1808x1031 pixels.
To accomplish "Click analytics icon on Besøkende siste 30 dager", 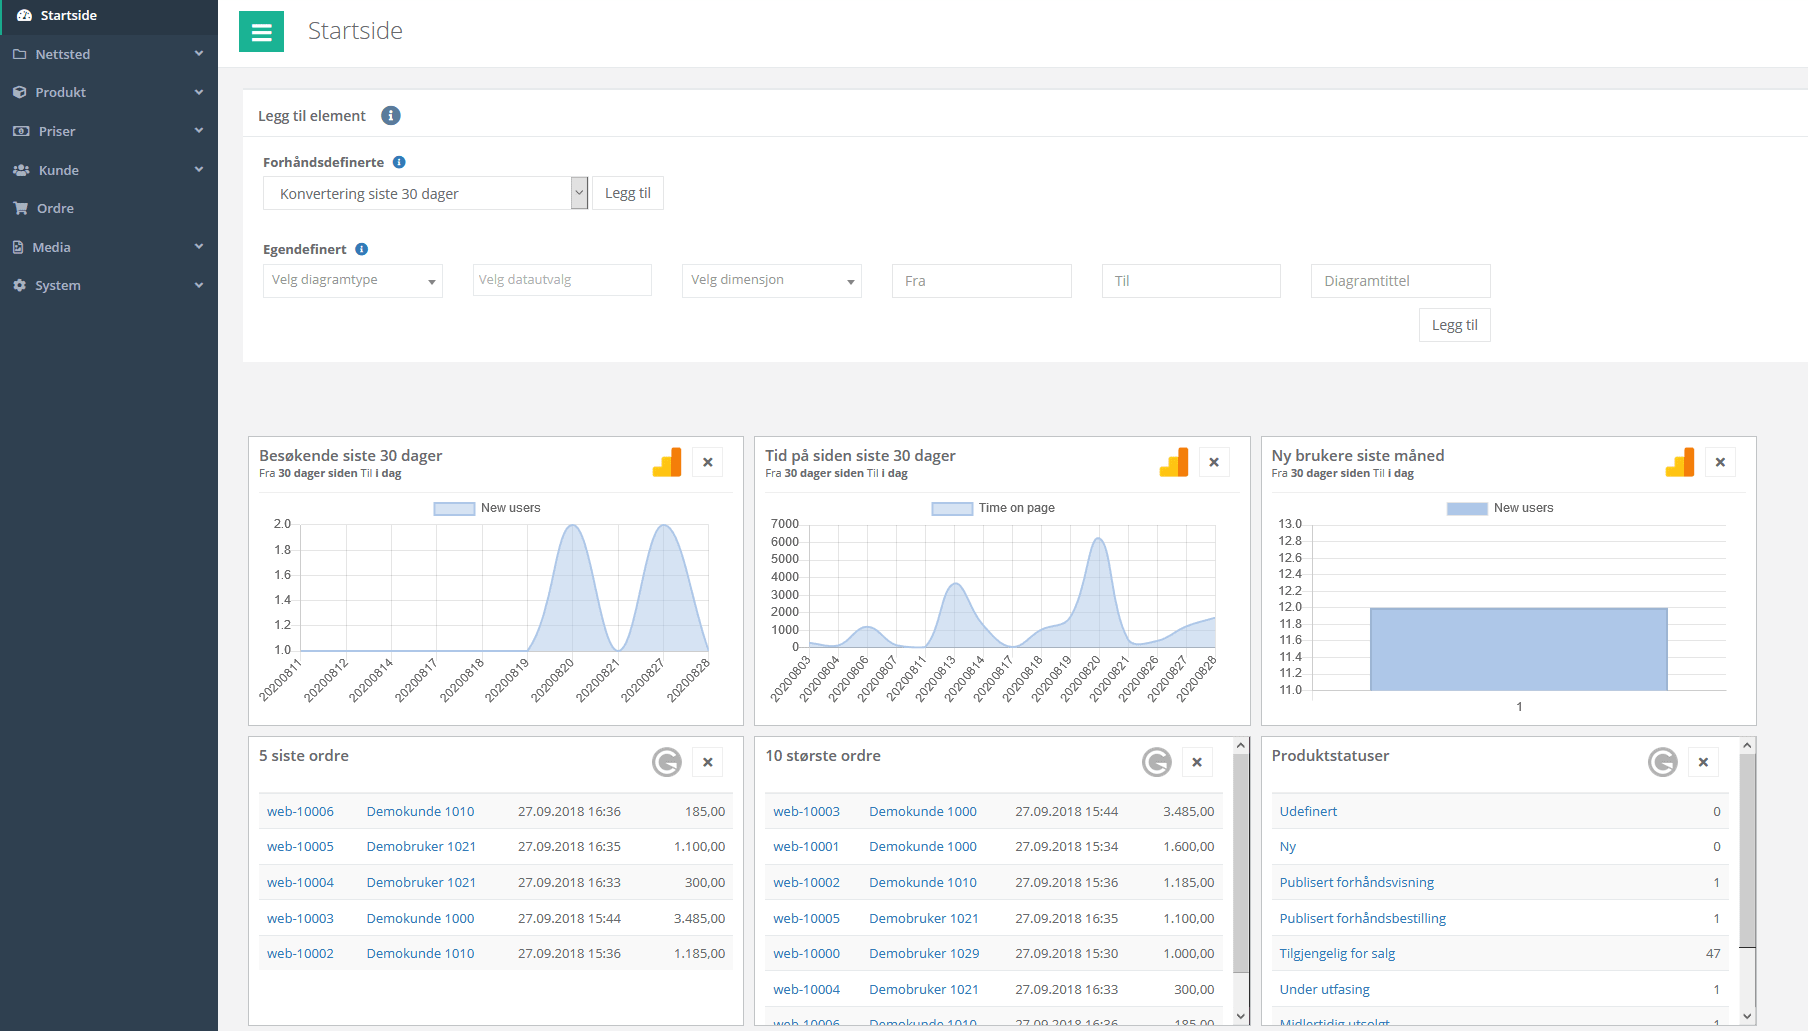I will tap(667, 462).
